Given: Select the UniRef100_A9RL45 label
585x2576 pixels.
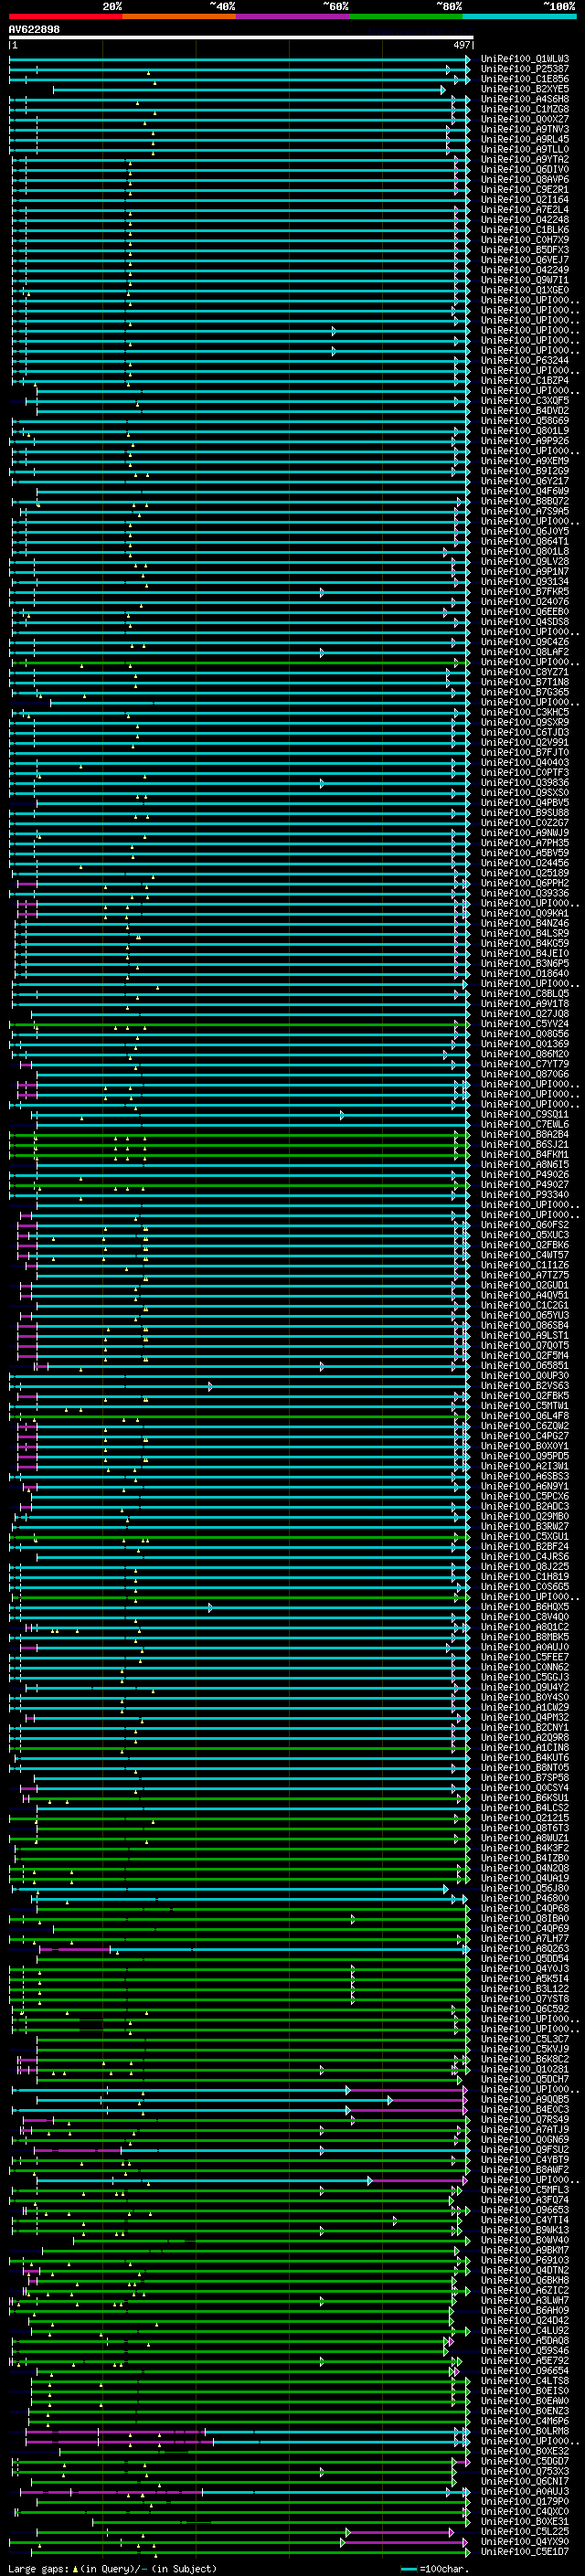Looking at the screenshot, I should coord(525,139).
